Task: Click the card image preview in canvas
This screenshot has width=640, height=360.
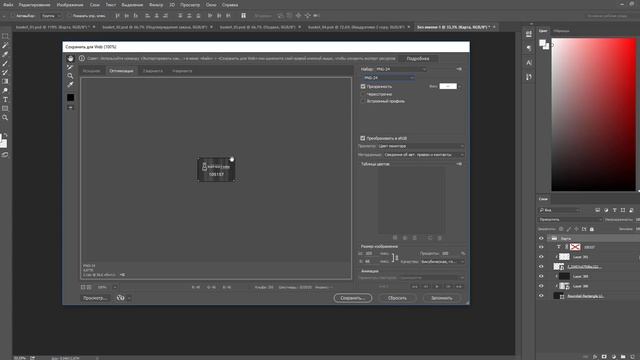Action: point(216,169)
